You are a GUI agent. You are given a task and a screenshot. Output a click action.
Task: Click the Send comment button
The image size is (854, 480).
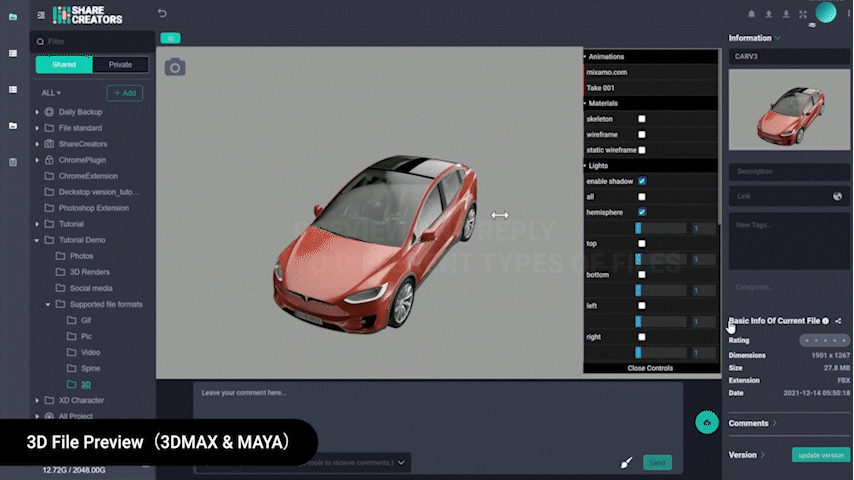(657, 463)
